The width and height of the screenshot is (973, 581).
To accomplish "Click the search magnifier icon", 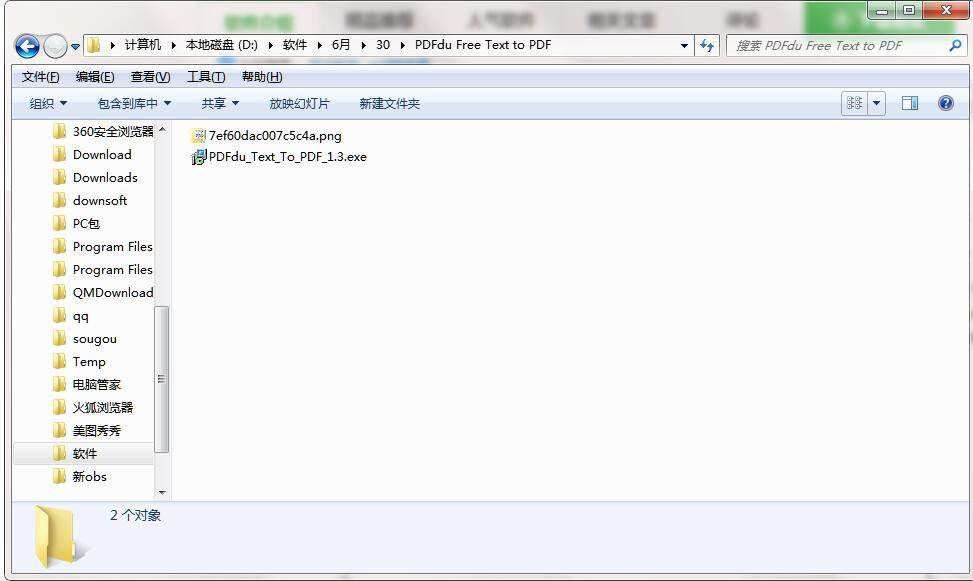I will coord(956,45).
